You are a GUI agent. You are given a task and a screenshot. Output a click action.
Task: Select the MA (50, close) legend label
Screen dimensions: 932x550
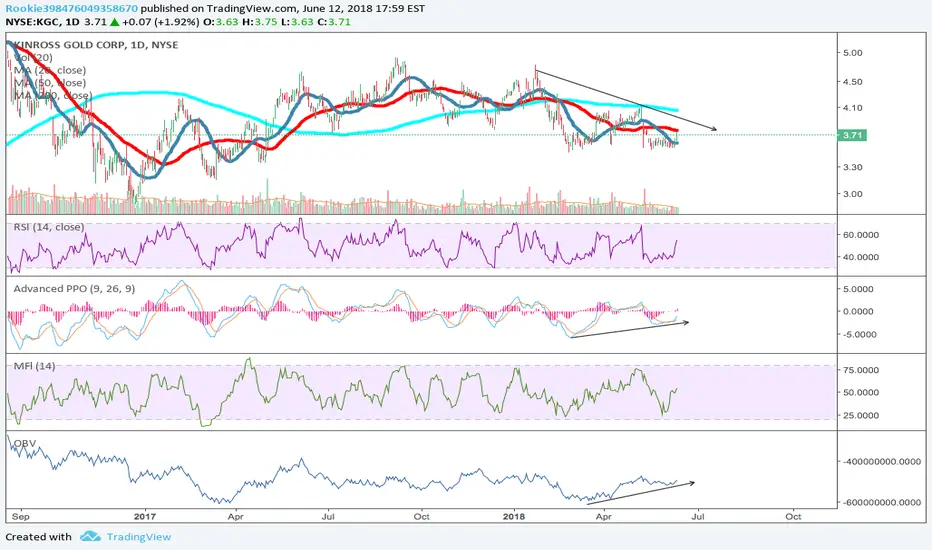[50, 83]
